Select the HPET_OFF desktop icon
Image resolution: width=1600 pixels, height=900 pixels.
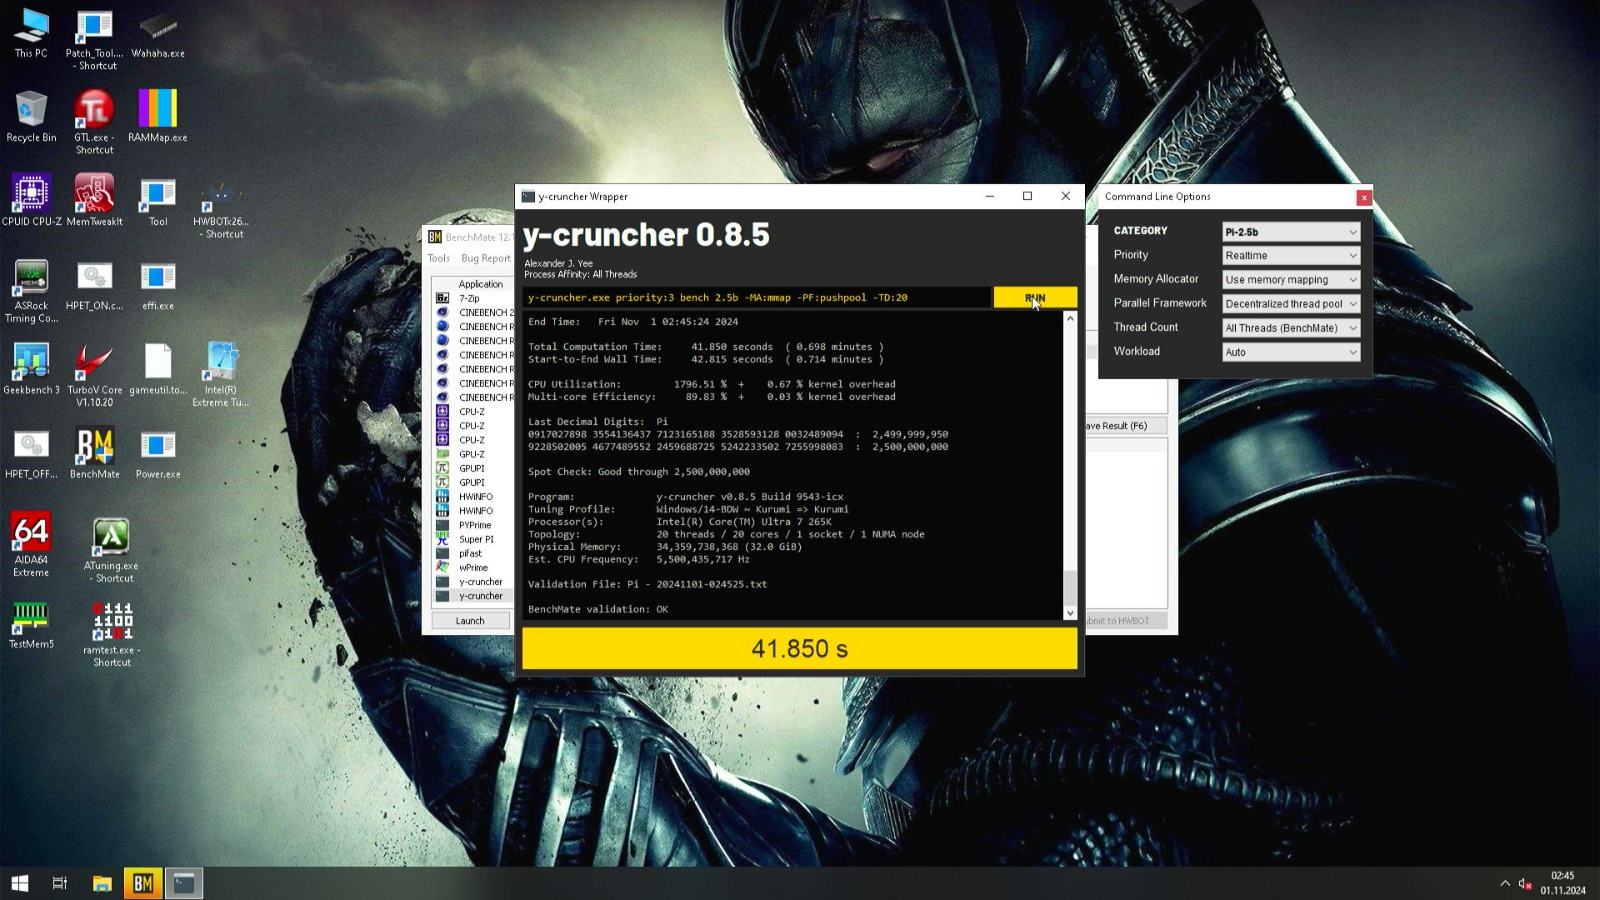[31, 453]
